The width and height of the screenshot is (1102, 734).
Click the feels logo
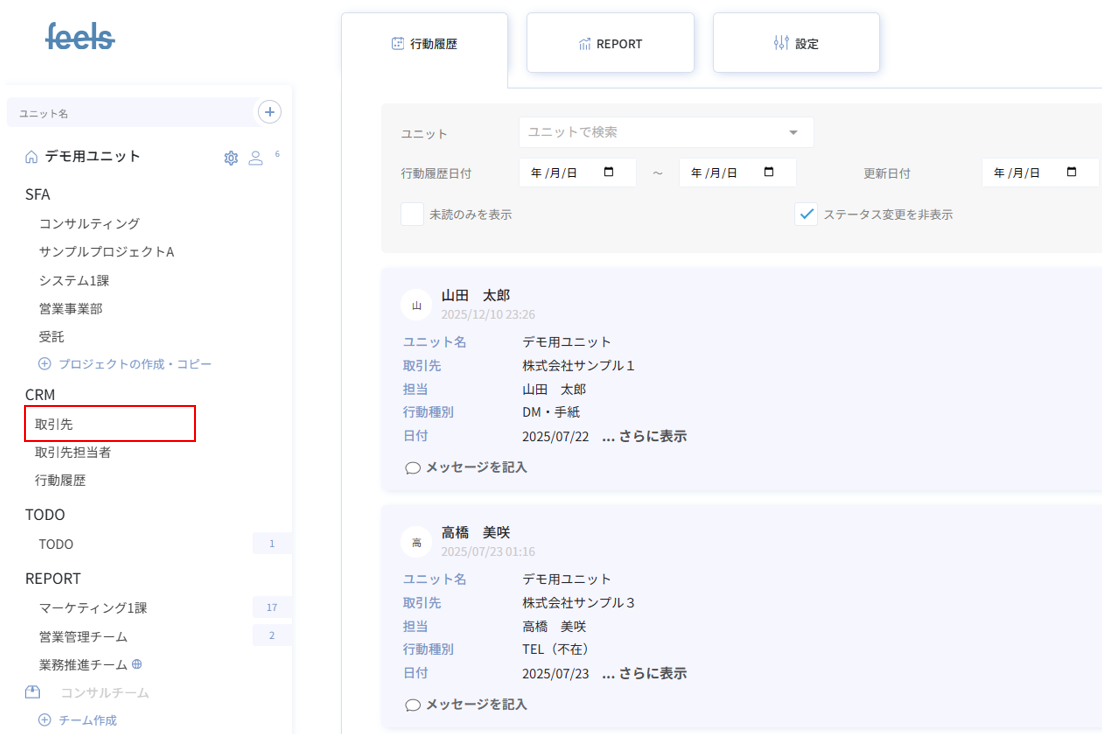tap(80, 37)
